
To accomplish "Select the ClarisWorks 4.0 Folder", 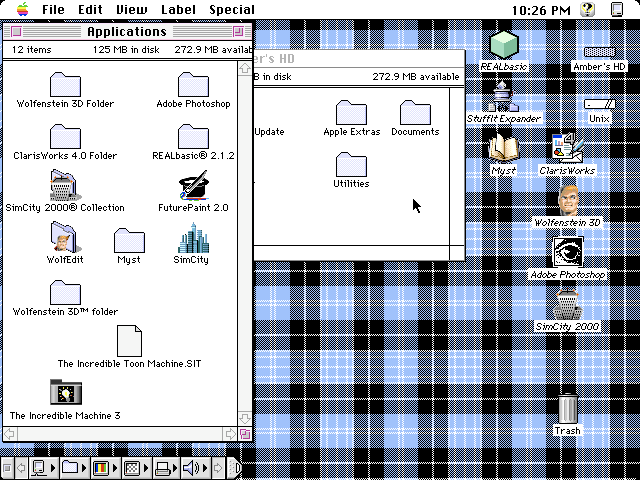I will pos(65,137).
